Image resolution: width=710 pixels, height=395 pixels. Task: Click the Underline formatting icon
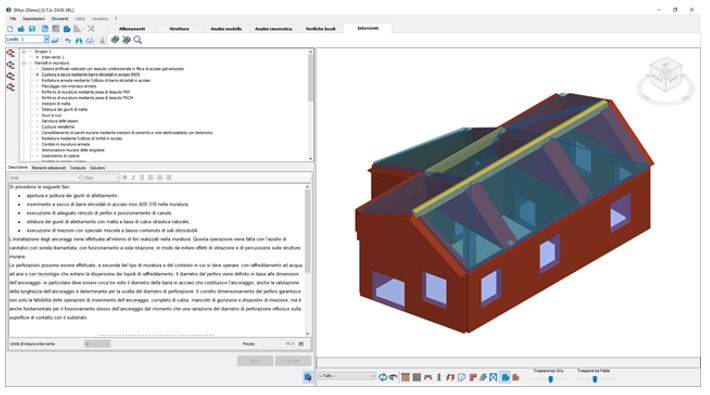pyautogui.click(x=142, y=178)
